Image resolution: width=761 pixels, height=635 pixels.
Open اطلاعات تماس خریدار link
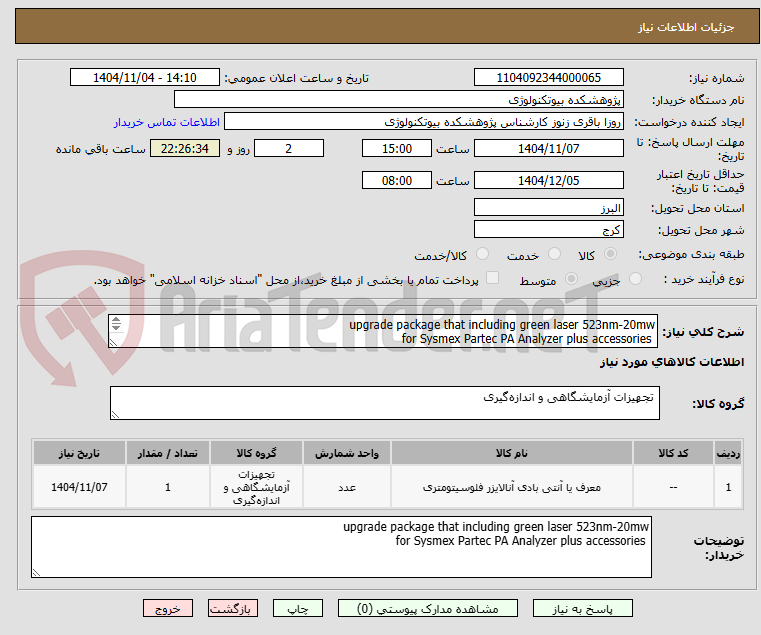[x=167, y=122]
